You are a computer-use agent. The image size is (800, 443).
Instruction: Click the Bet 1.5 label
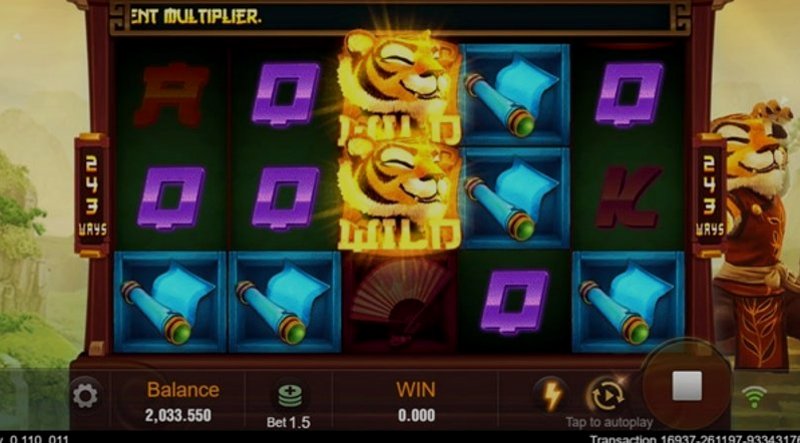[288, 422]
